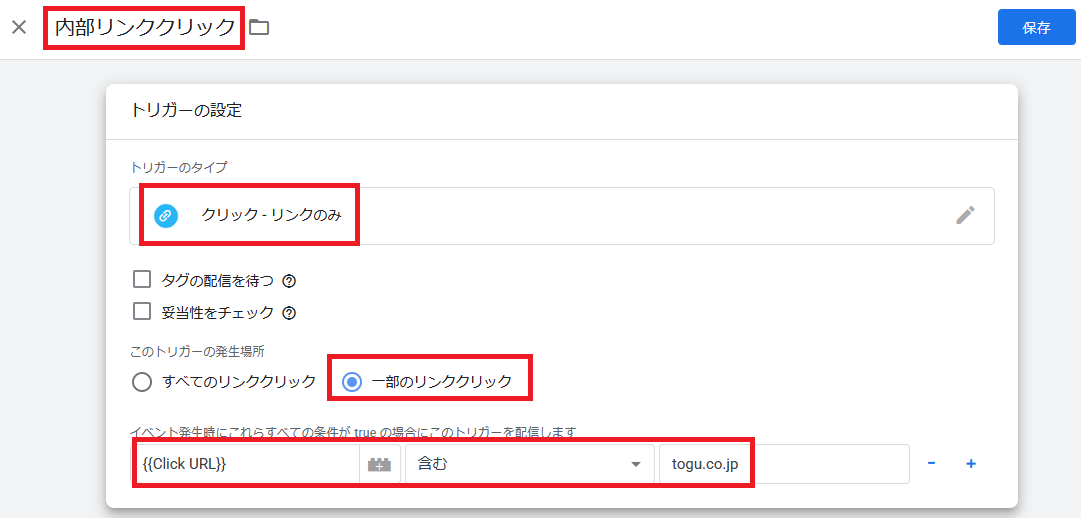1081x518 pixels.
Task: Click the トリガーの設定 card header
Action: point(186,110)
